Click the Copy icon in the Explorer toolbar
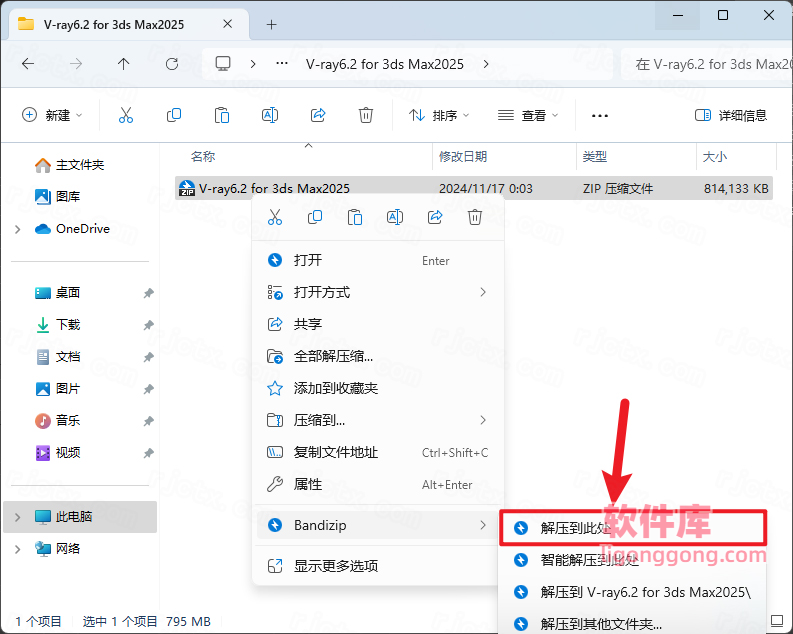 click(x=173, y=115)
